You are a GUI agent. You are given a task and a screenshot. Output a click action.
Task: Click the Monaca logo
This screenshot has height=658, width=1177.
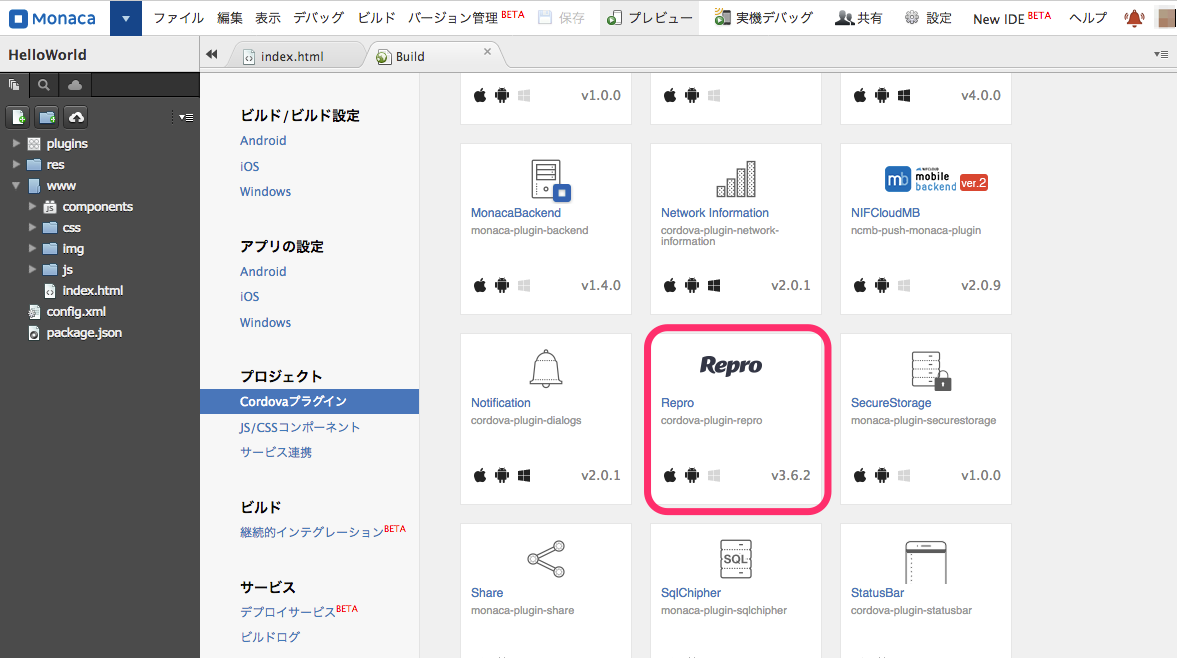(53, 18)
